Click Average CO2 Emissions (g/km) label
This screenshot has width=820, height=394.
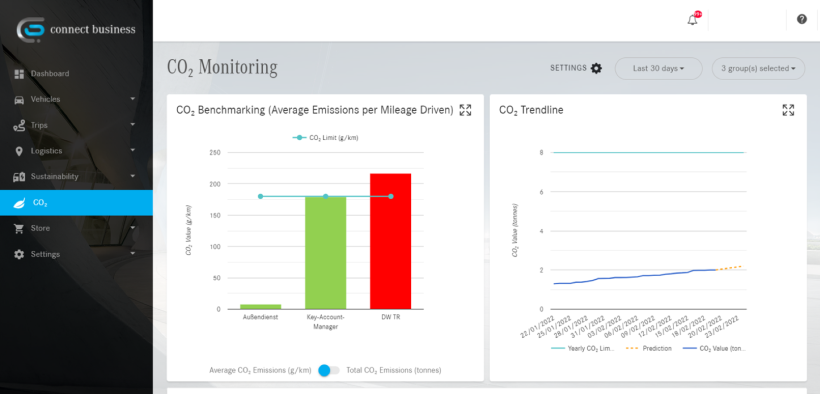coord(260,370)
